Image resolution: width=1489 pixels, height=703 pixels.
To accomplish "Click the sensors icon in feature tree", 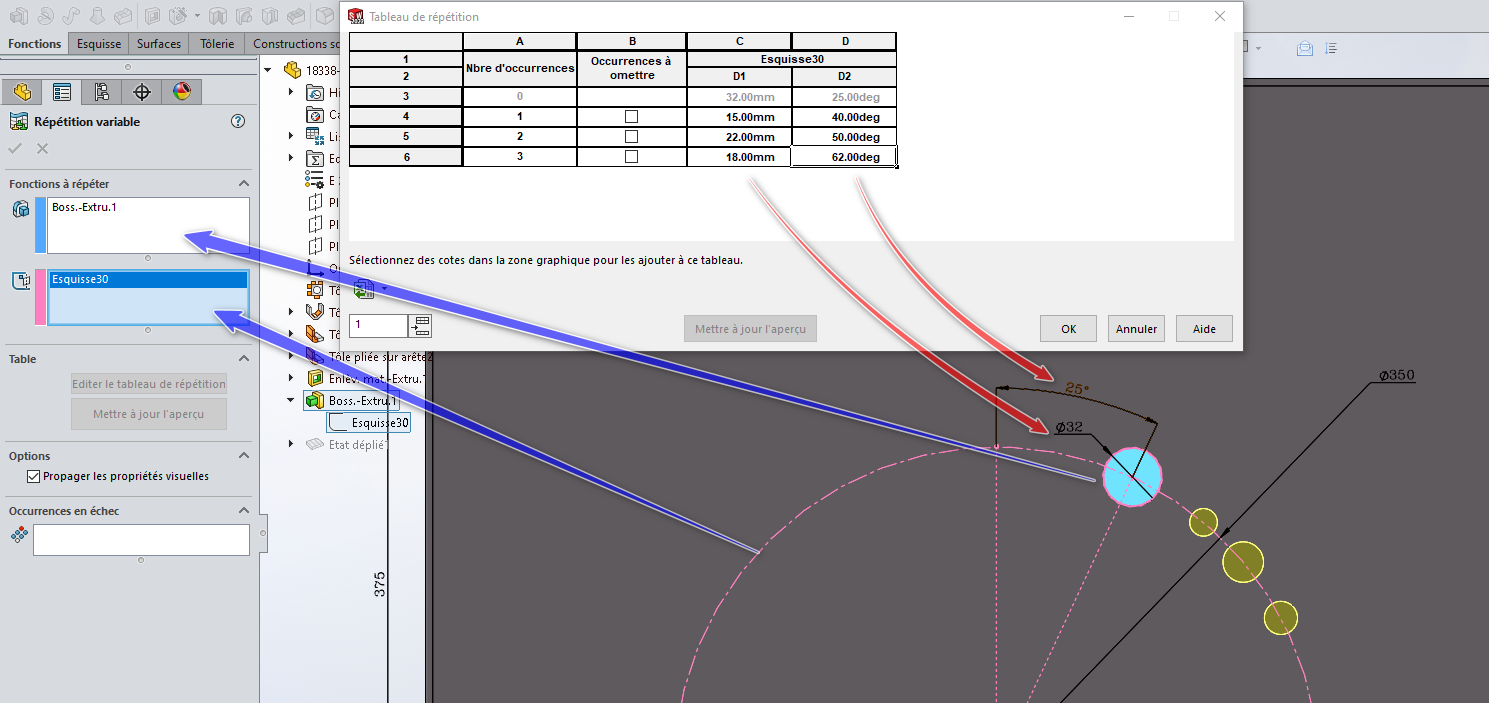I will pyautogui.click(x=314, y=115).
